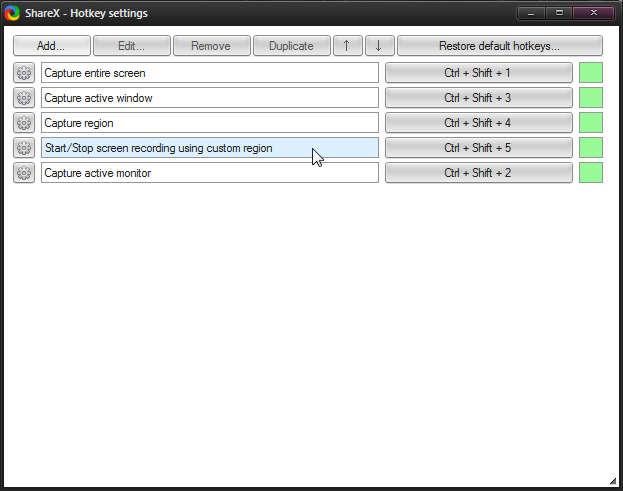Open settings gear for Capture active monitor

coord(24,173)
